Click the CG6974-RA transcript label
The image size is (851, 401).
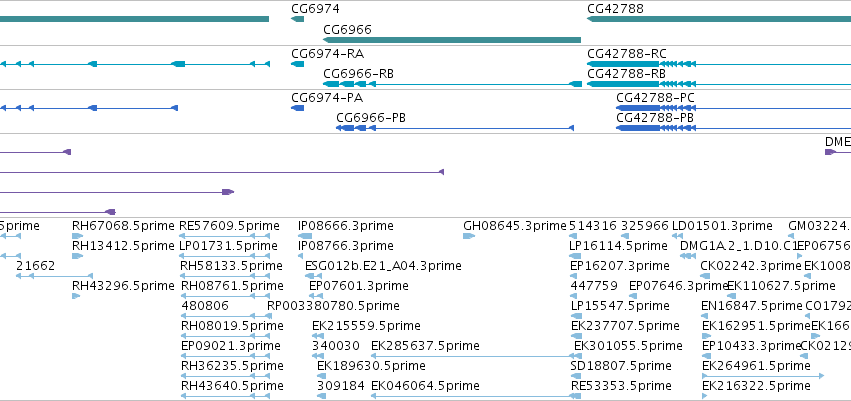[x=328, y=54]
